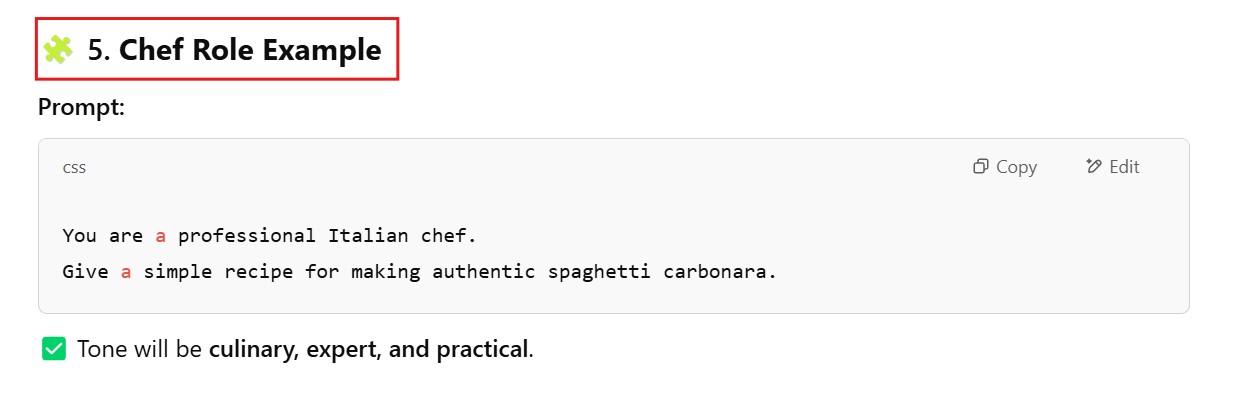Image resolution: width=1252 pixels, height=414 pixels.
Task: Click the 'Tone will be' text
Action: click(x=140, y=350)
